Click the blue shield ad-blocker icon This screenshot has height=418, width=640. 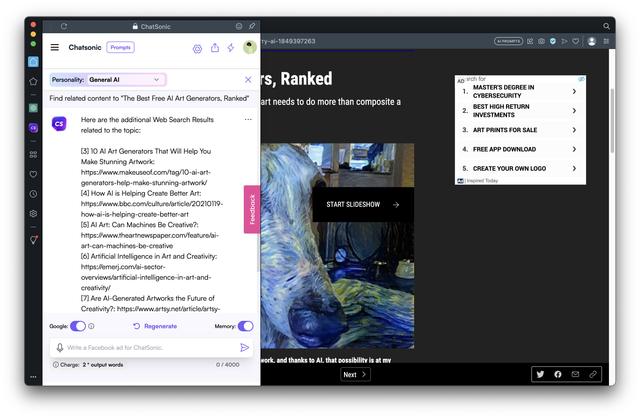pos(553,41)
